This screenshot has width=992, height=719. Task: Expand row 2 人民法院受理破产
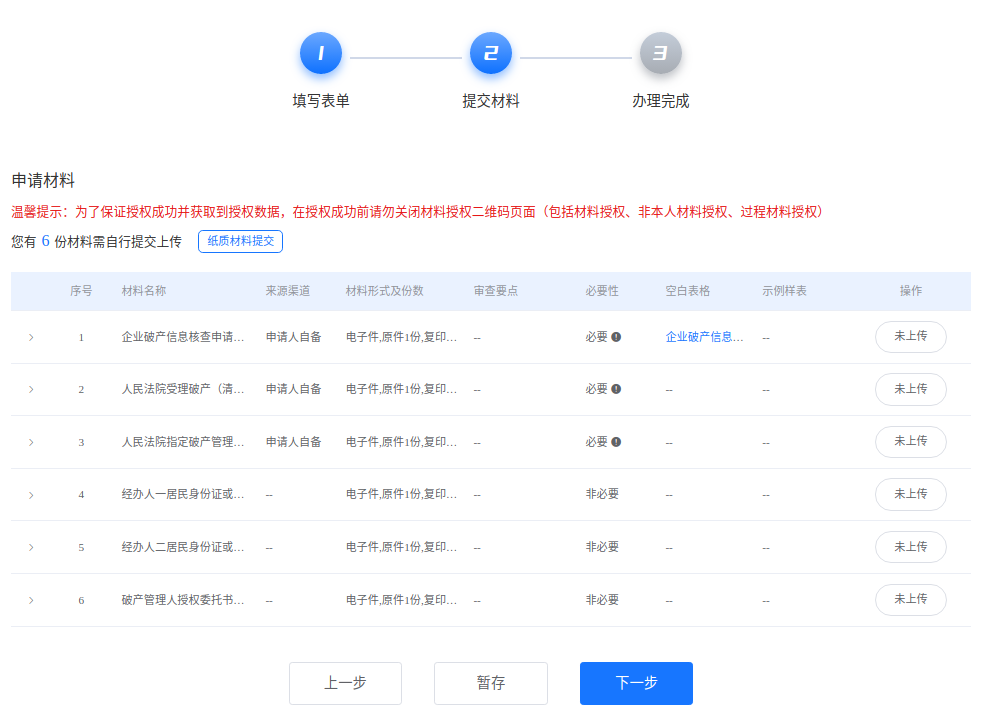coord(31,389)
